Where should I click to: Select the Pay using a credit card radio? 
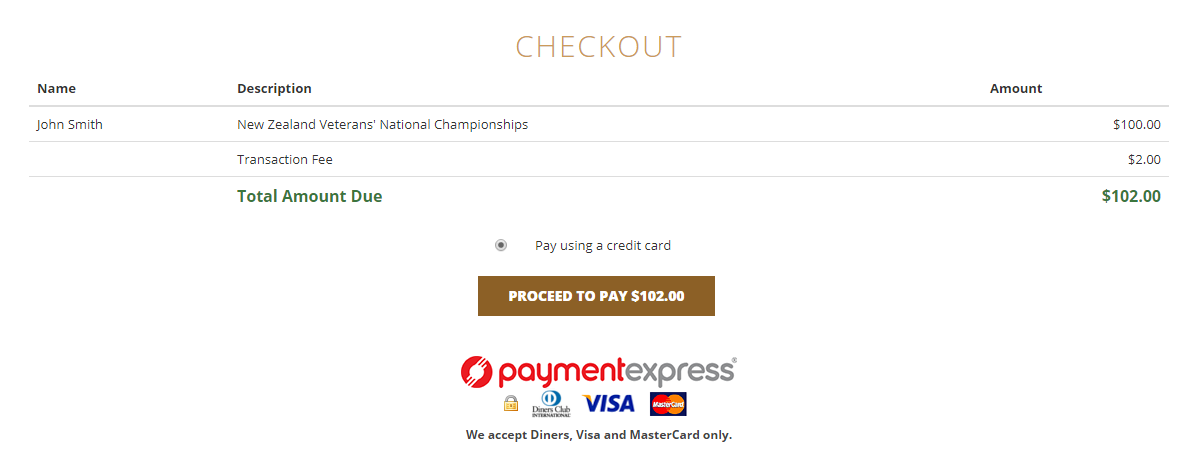click(x=501, y=245)
